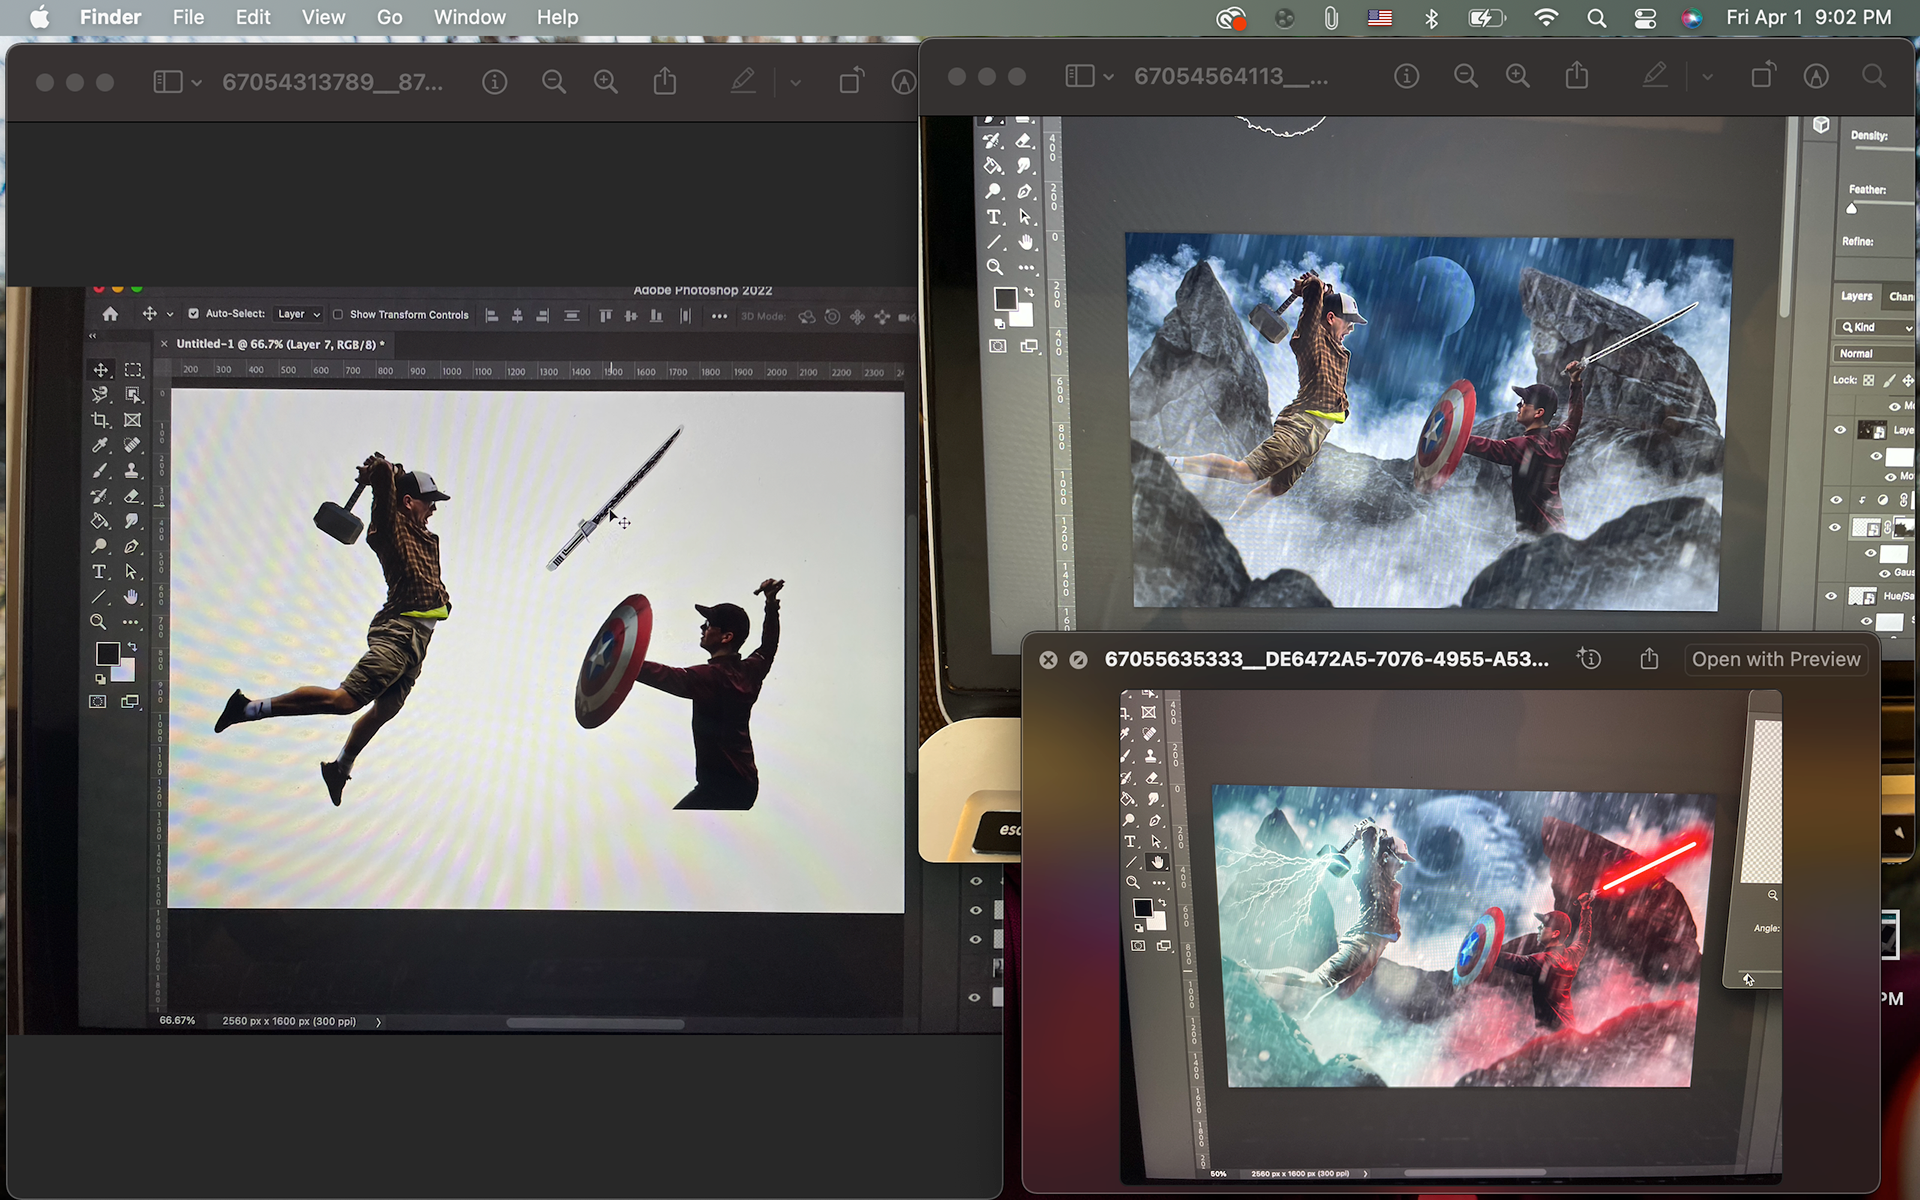Click the foreground color swatch in the top-right photo
Viewport: 1920px width, 1200px height.
[x=1005, y=298]
